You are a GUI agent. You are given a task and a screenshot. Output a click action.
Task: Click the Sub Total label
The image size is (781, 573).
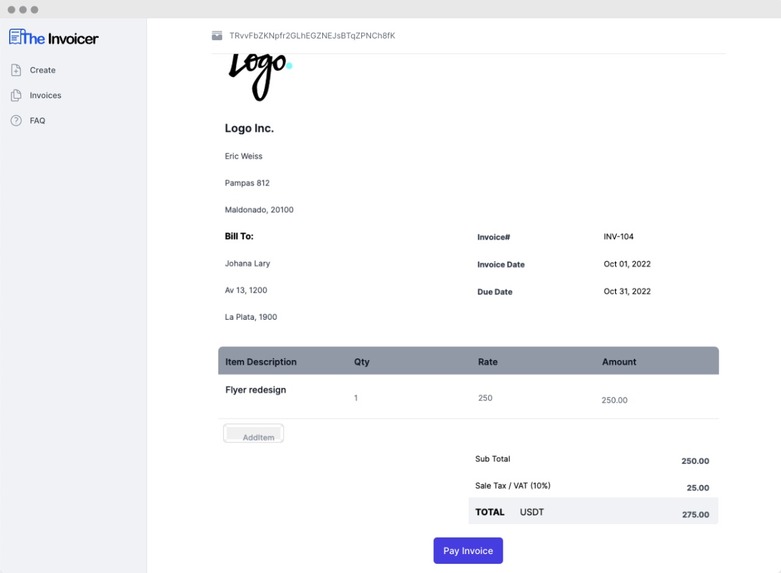493,459
